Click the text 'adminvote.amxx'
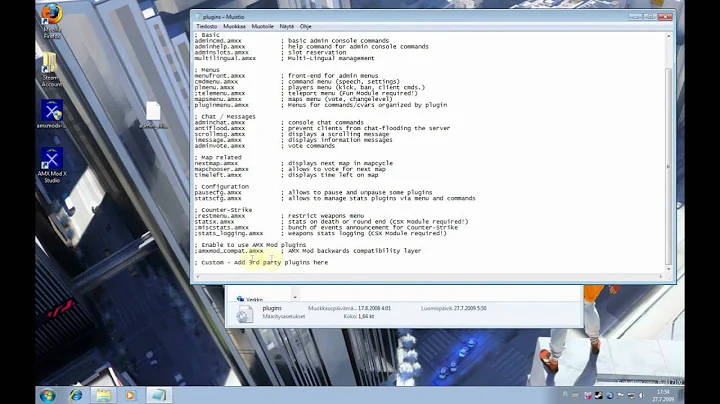Screen dimensions: 720x404 tap(219, 146)
